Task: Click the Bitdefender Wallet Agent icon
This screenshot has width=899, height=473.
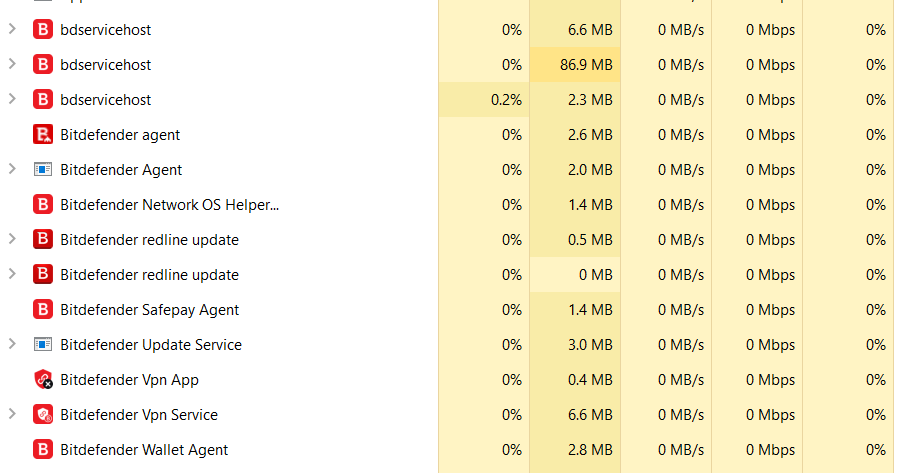Action: tap(43, 450)
